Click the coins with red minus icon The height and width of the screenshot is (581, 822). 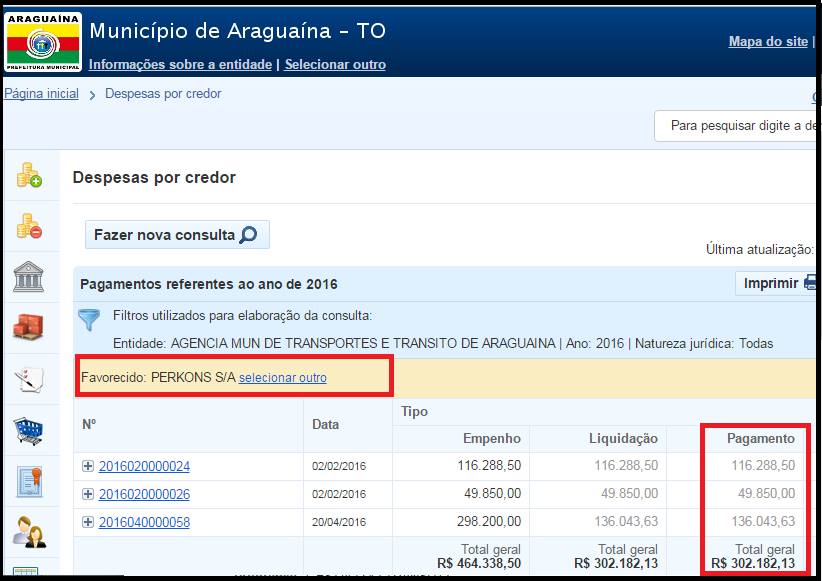click(x=29, y=226)
